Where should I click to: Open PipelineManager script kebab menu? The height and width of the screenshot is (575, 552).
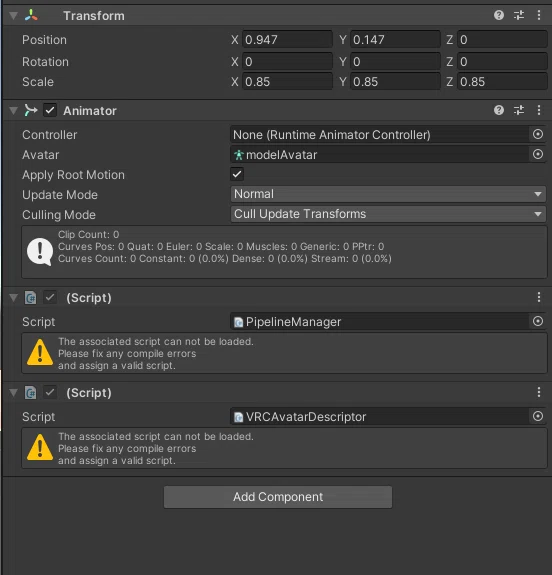click(x=538, y=297)
